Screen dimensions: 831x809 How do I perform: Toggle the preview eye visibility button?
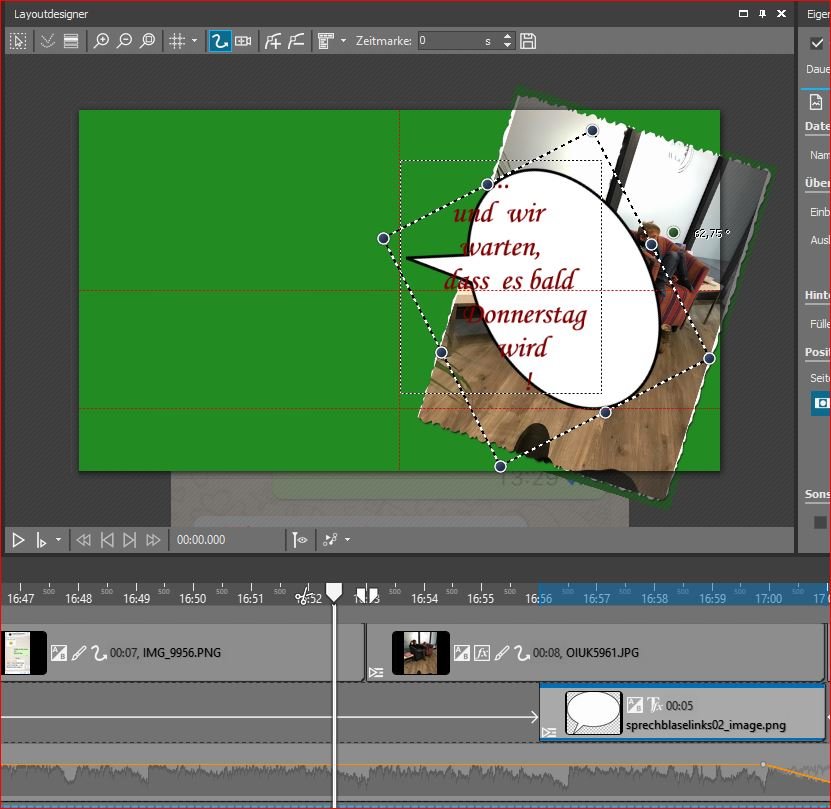300,540
